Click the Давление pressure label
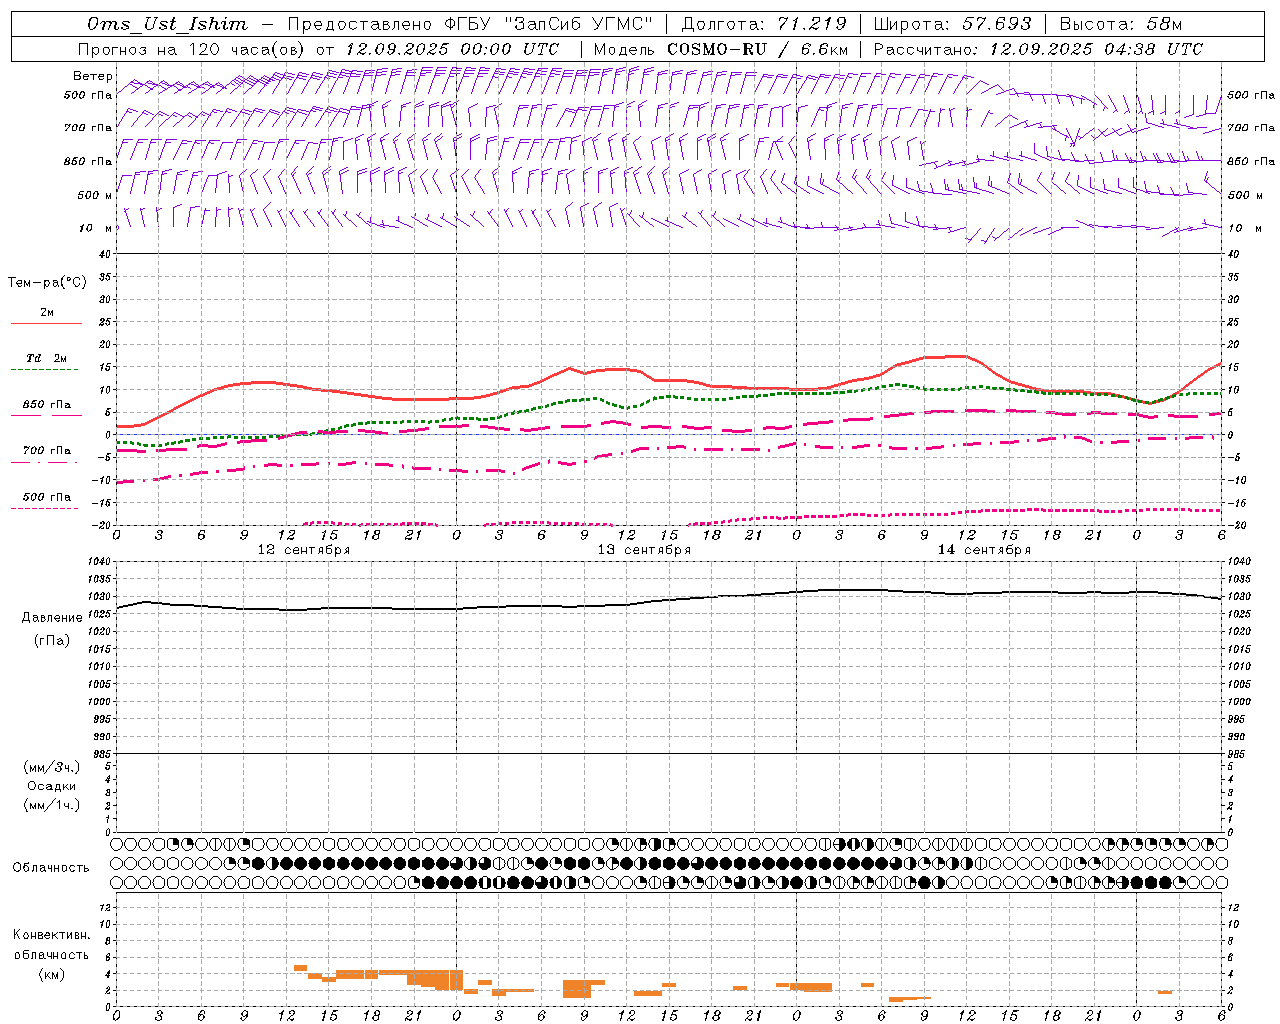 [52, 617]
